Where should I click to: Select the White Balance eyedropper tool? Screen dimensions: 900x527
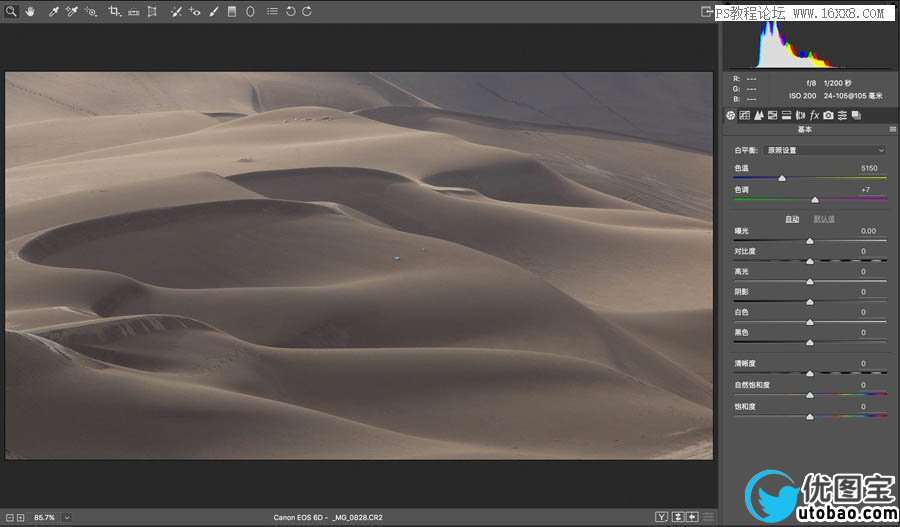[53, 11]
